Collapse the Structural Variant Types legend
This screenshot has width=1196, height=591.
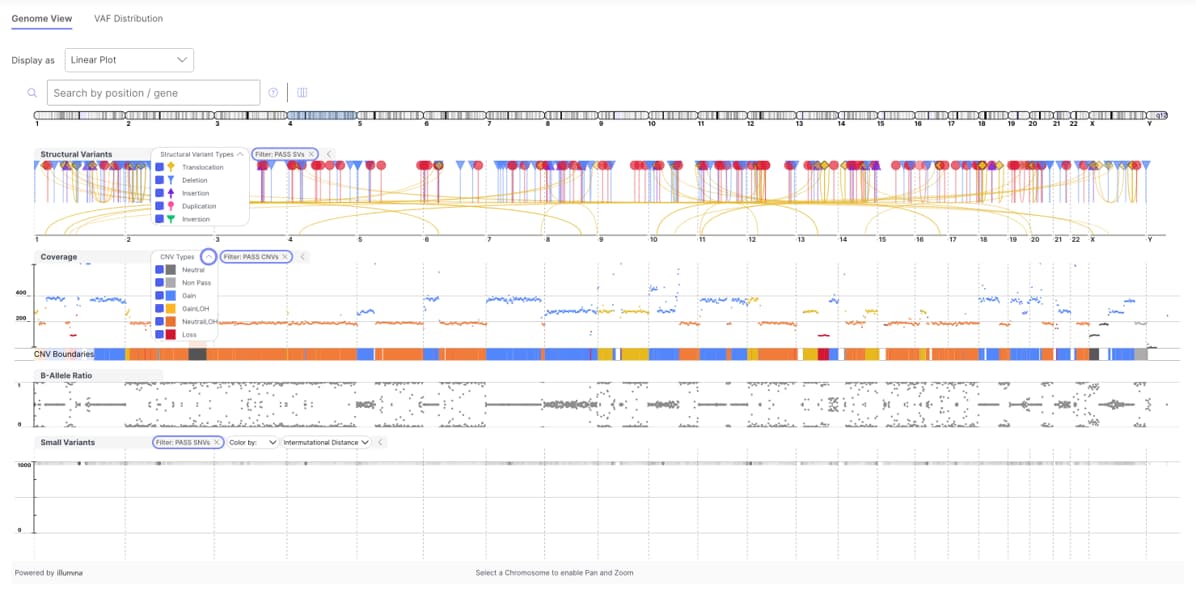pos(240,154)
